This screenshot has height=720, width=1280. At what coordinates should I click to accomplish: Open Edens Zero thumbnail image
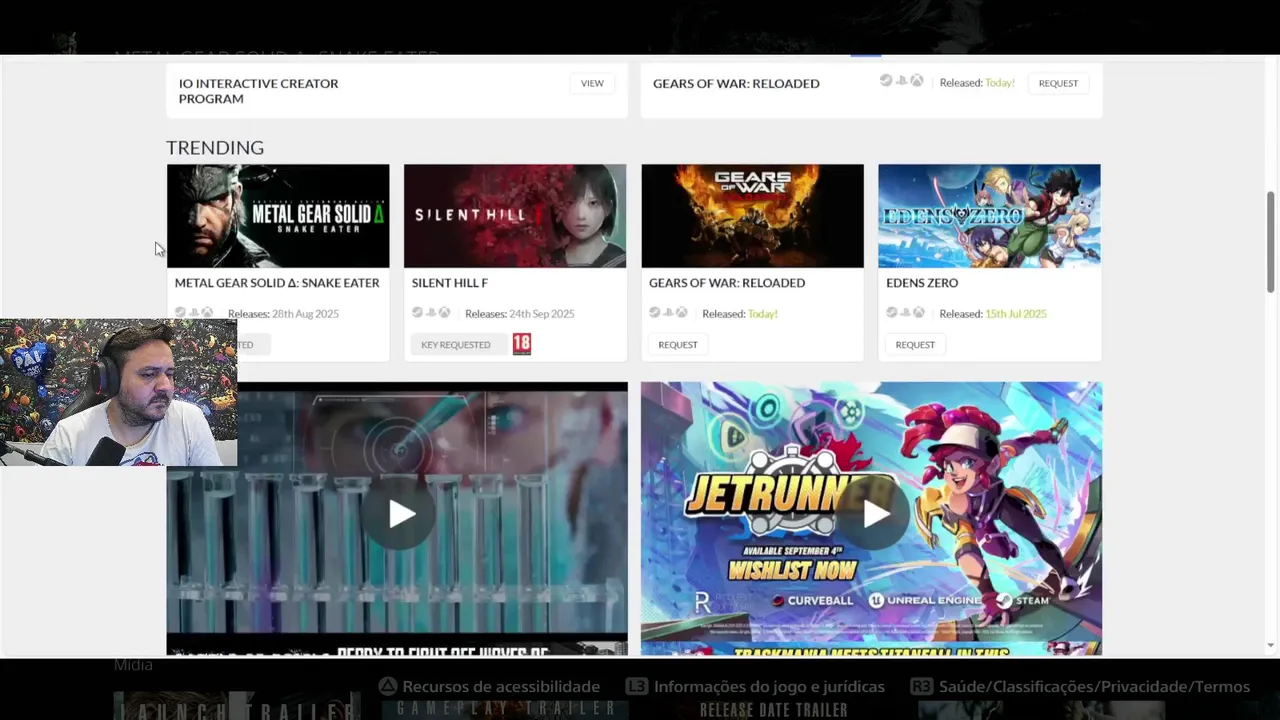coord(989,216)
